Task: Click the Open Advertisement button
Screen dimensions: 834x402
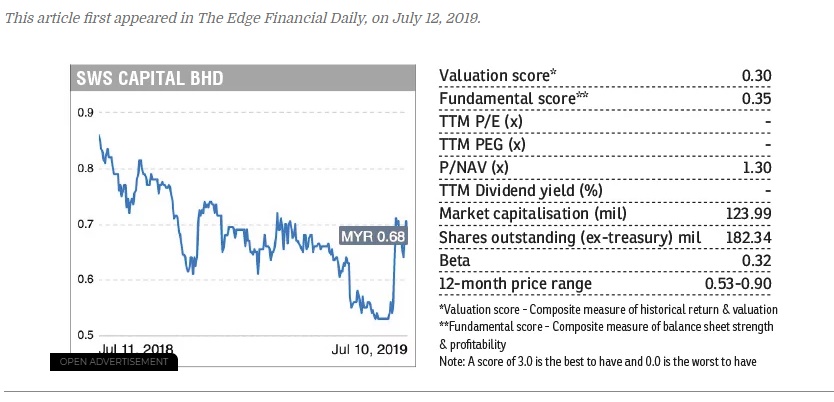Action: point(113,361)
